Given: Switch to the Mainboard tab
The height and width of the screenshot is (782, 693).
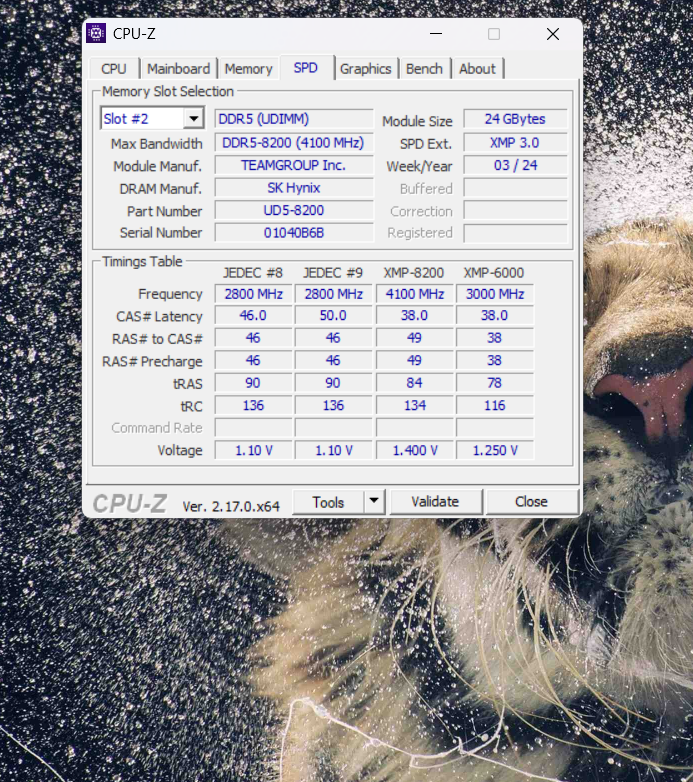Looking at the screenshot, I should coord(178,69).
